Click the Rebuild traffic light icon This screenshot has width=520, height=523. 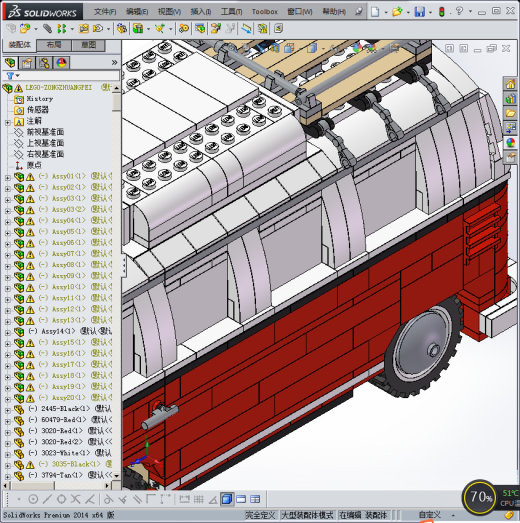[442, 12]
